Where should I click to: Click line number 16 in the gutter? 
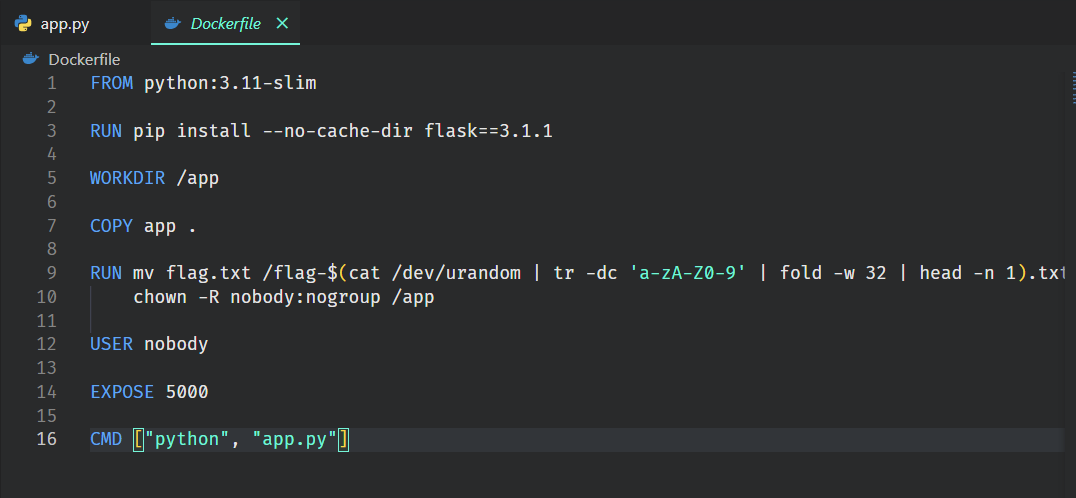tap(47, 439)
